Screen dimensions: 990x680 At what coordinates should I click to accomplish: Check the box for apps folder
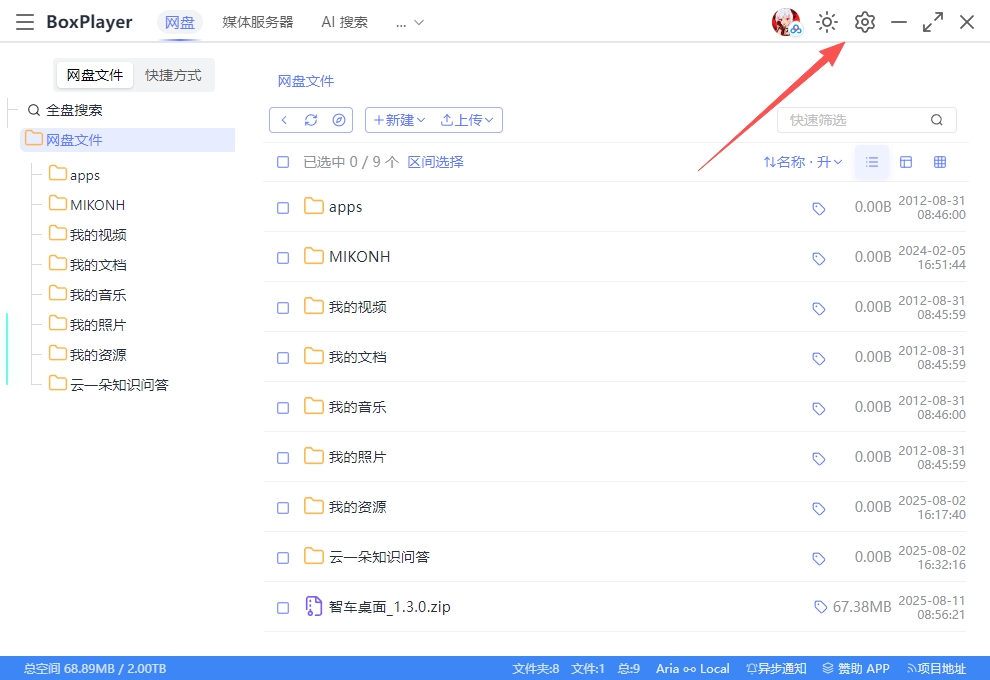[x=283, y=208]
